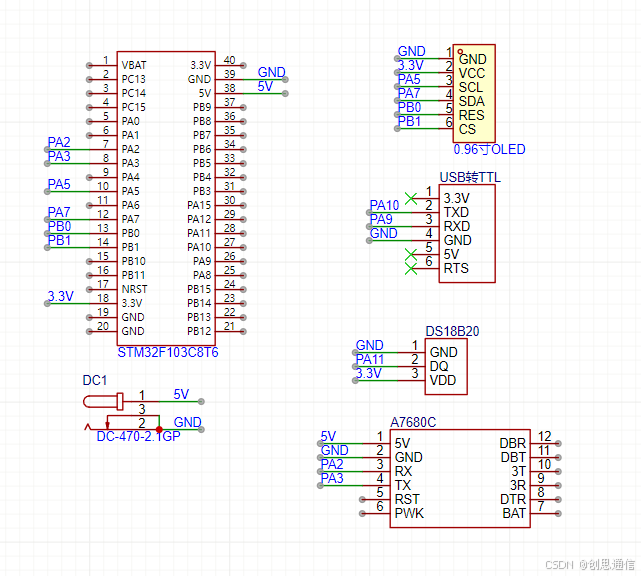Select the SCL pin name on the OLED
The image size is (641, 576).
(x=471, y=87)
